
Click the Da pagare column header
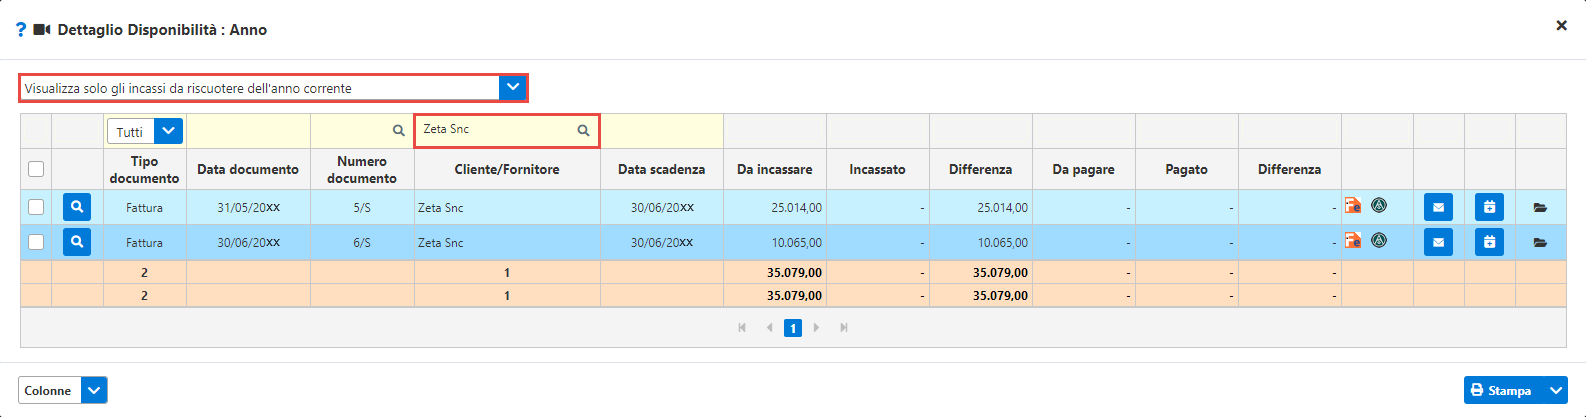[x=1084, y=169]
